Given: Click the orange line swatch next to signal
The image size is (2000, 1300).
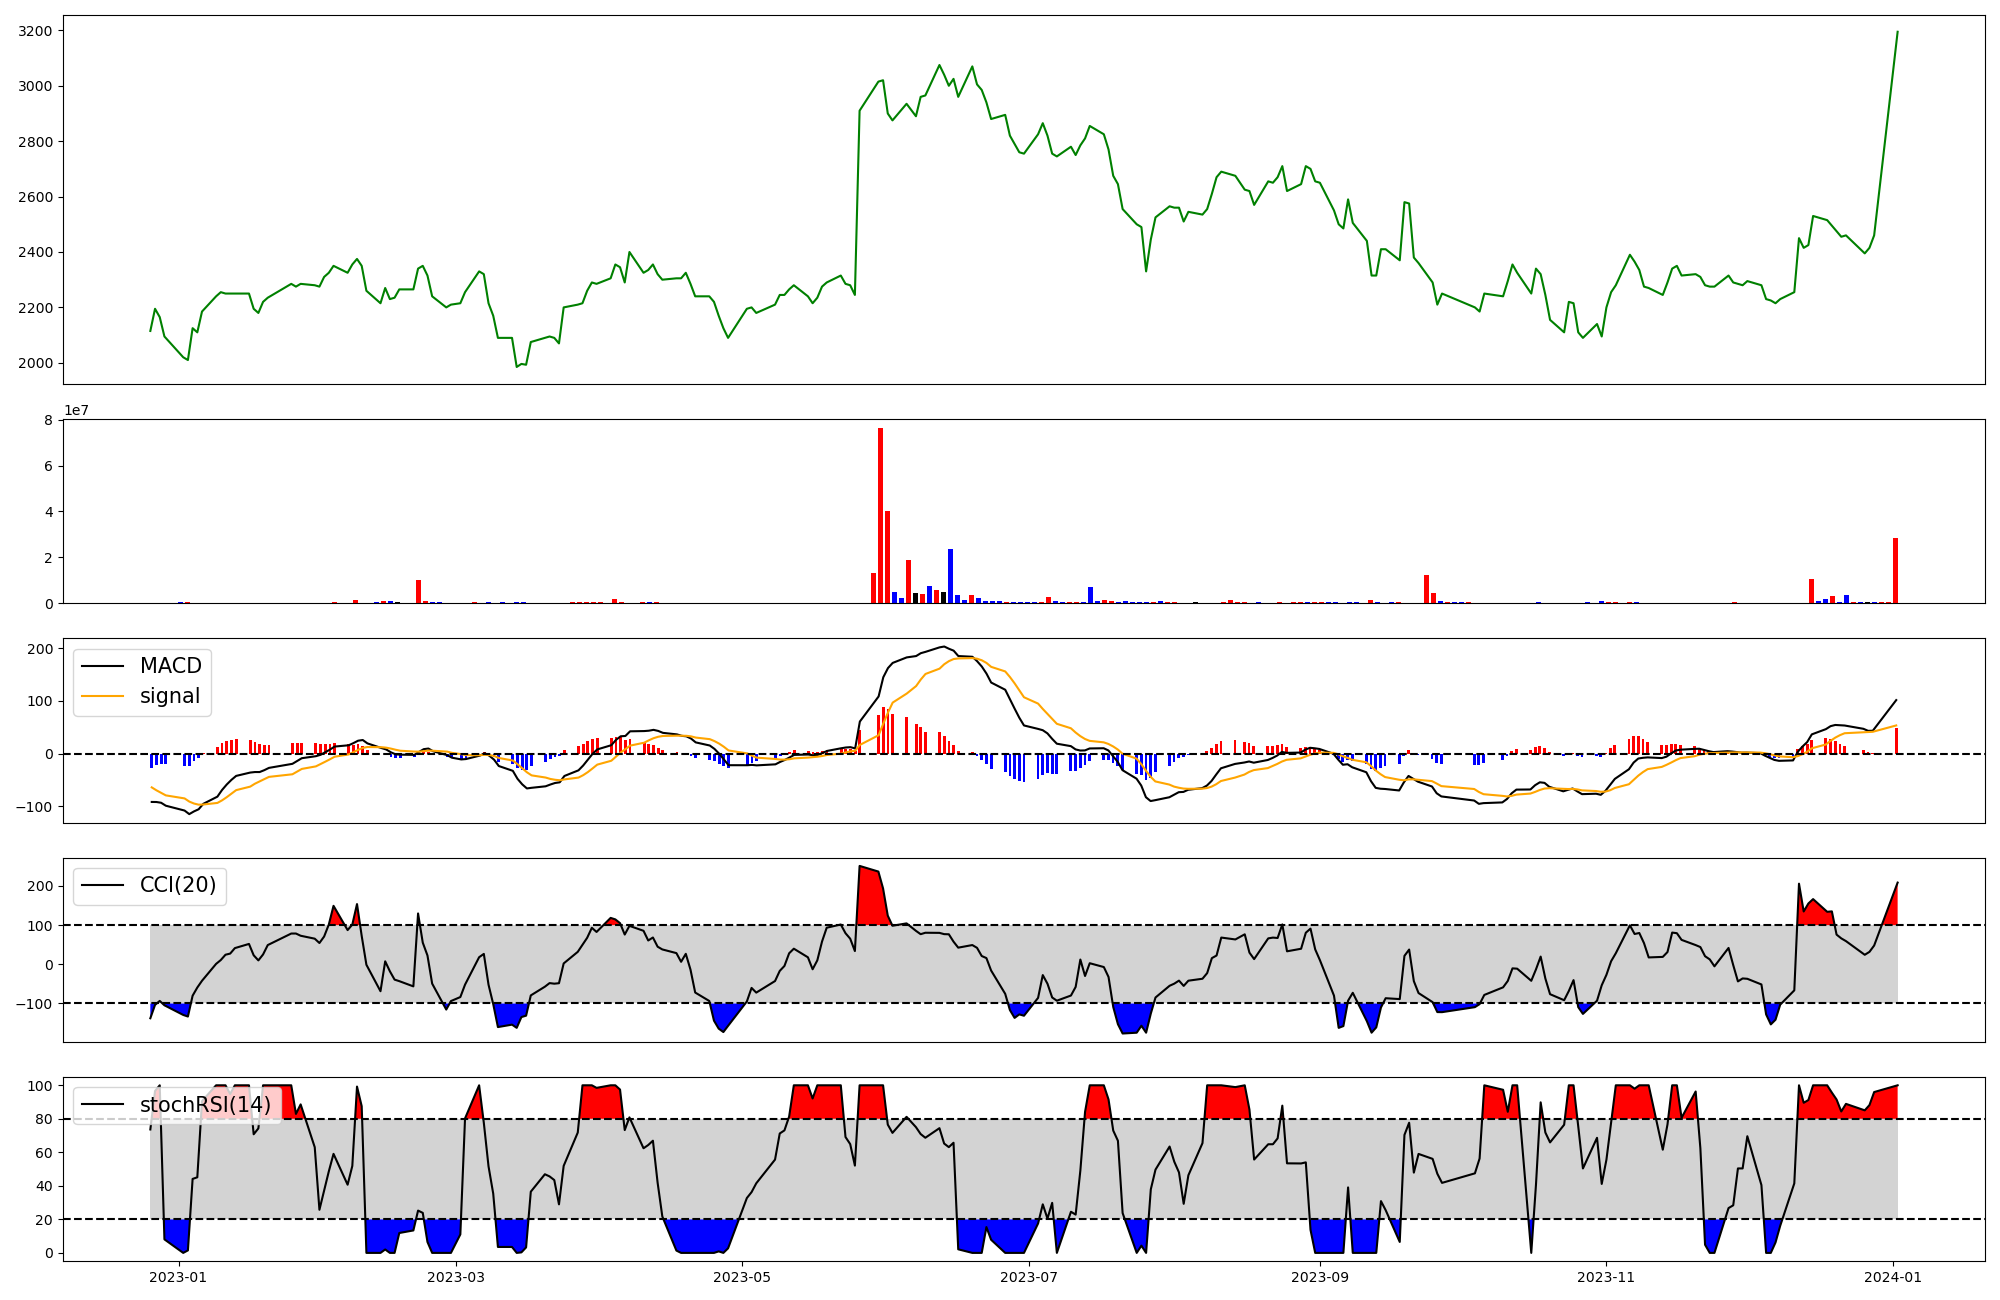Looking at the screenshot, I should coord(102,696).
